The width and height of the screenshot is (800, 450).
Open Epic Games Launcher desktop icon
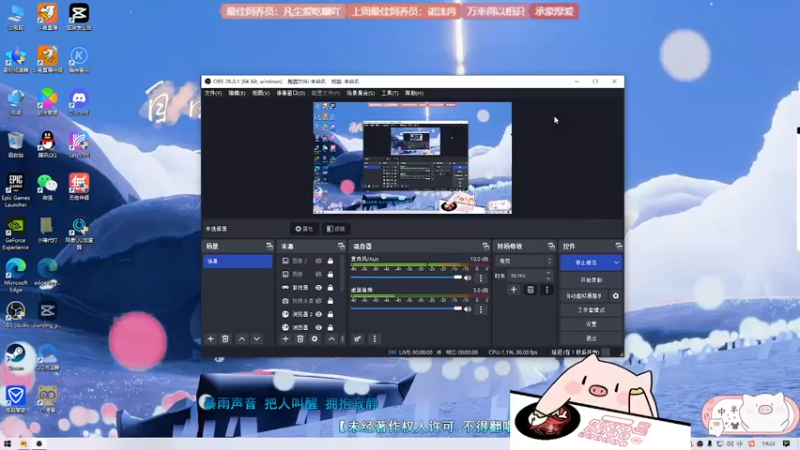[15, 191]
